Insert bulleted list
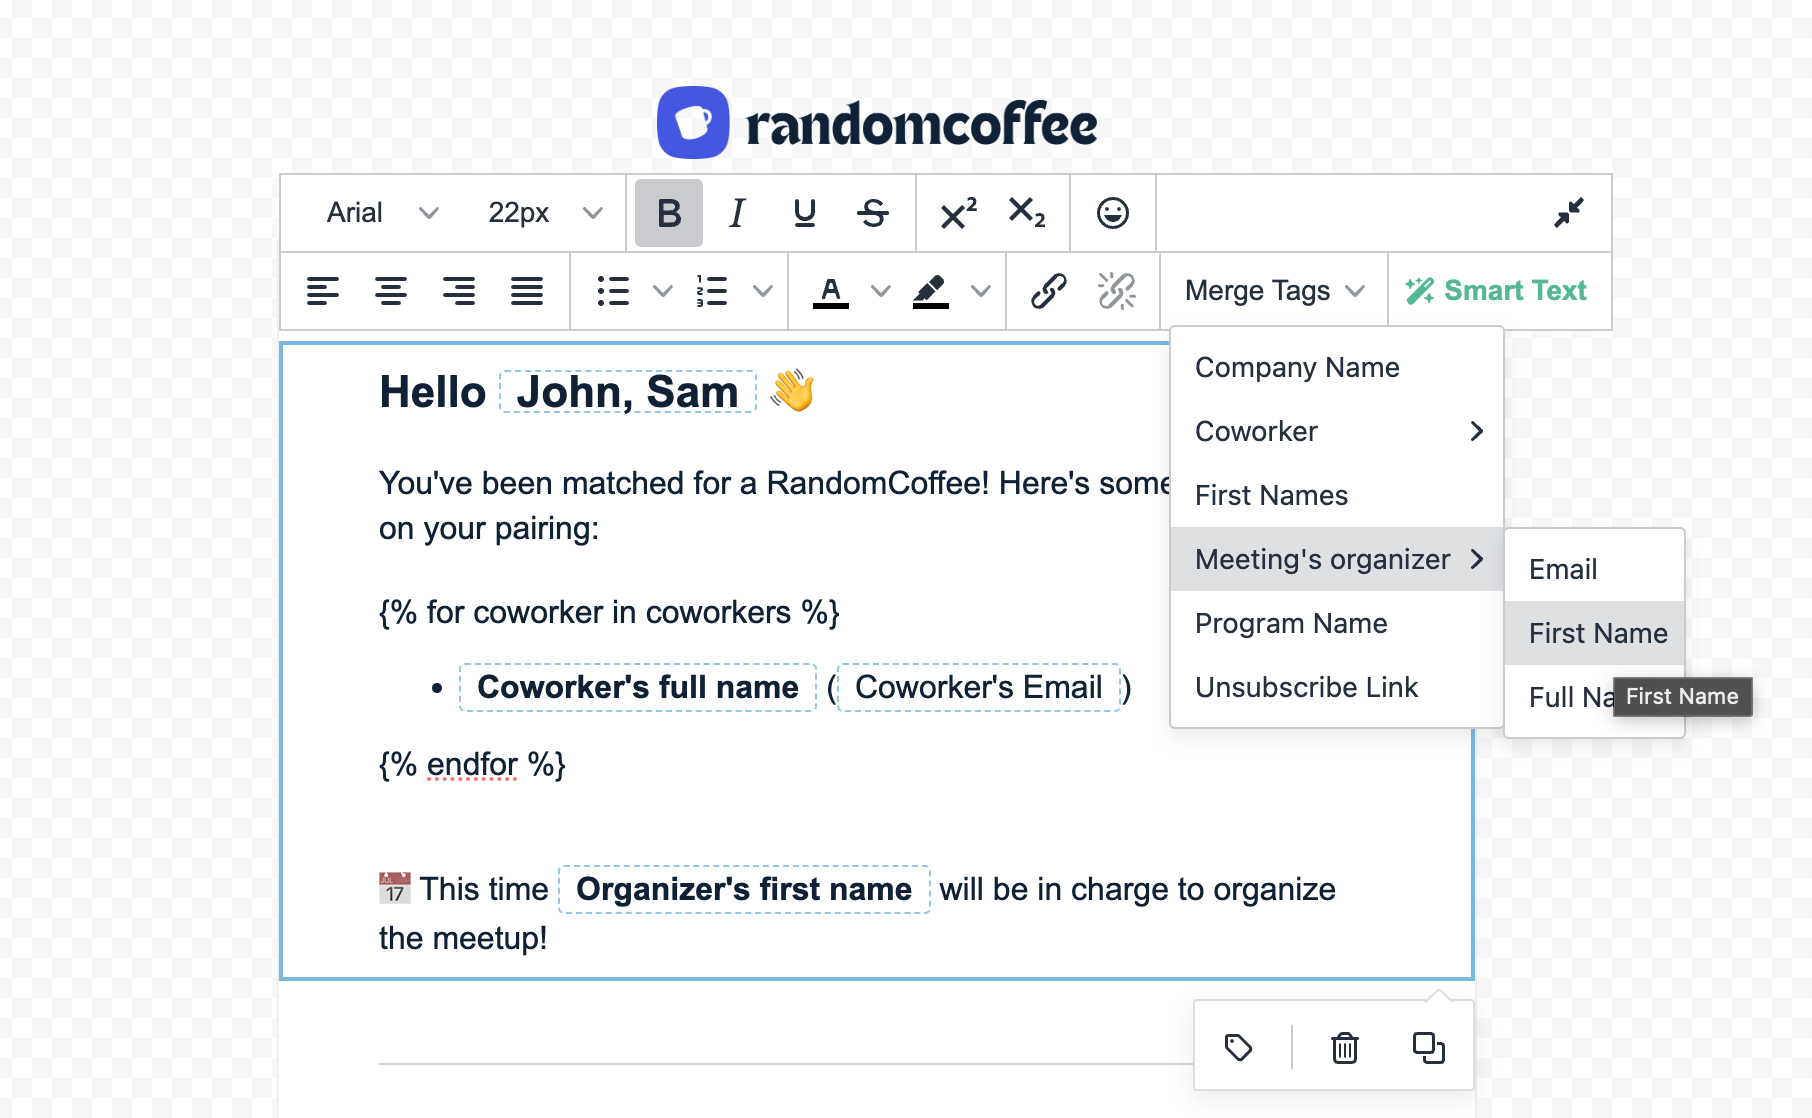 [x=613, y=291]
